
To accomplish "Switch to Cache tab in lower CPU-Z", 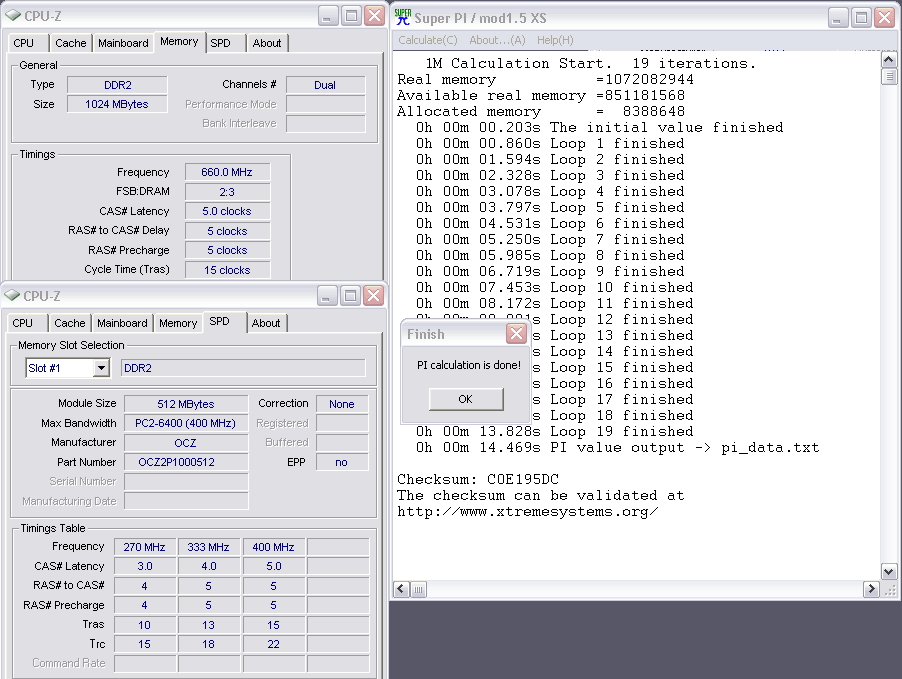I will point(70,323).
